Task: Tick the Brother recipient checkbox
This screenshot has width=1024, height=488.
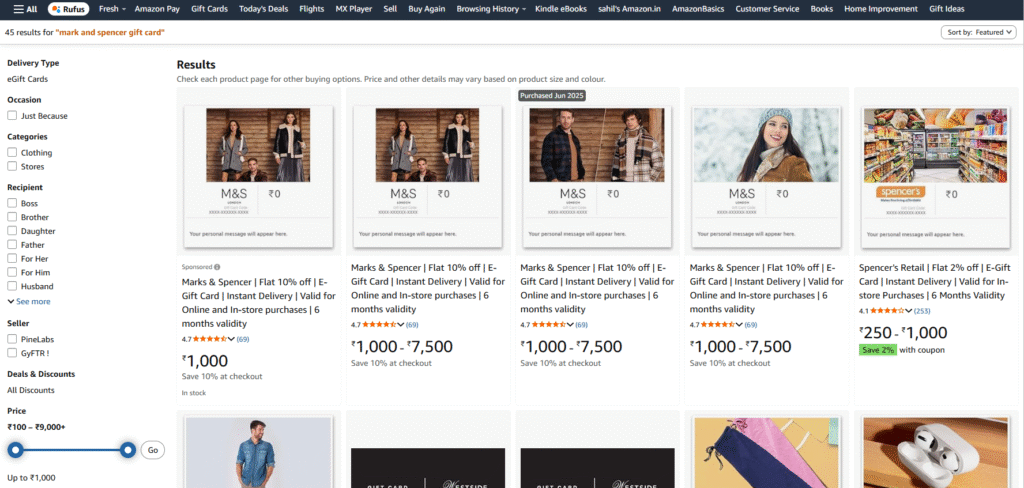Action: coord(12,217)
